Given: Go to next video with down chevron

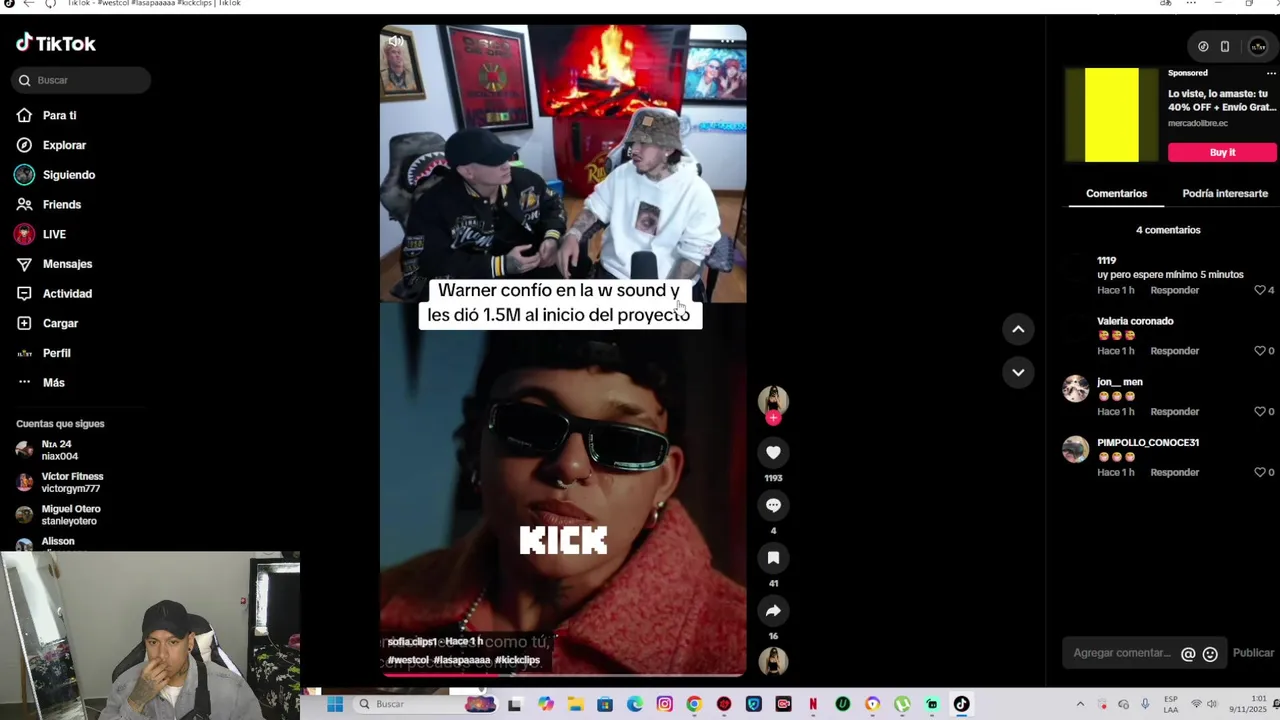Looking at the screenshot, I should pos(1018,372).
